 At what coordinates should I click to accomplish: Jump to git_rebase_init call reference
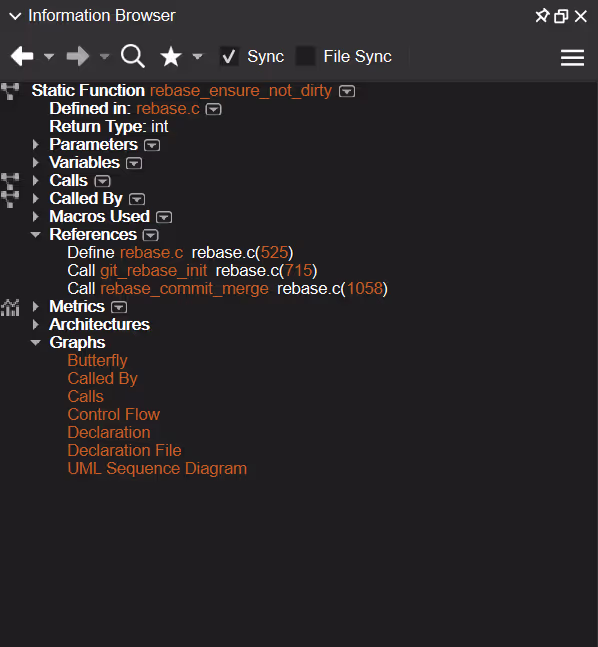[154, 271]
